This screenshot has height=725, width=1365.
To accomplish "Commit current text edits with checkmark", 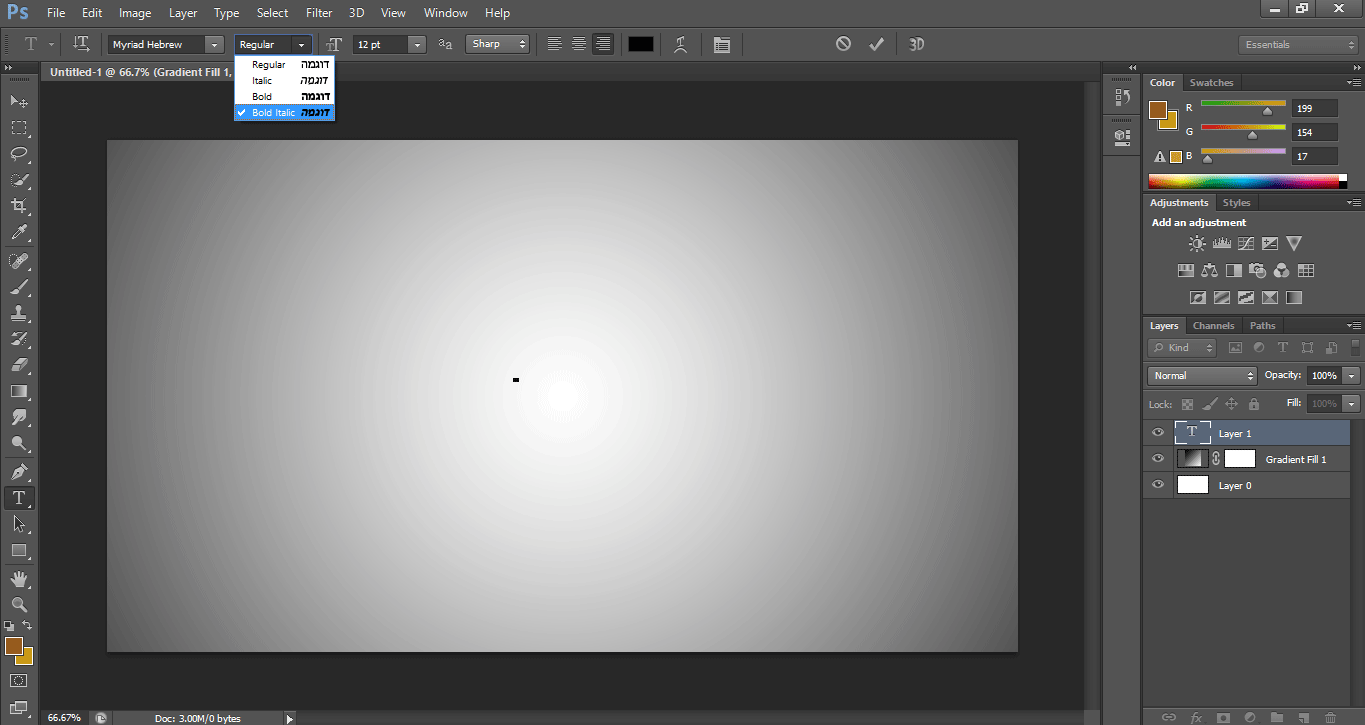I will pyautogui.click(x=876, y=44).
